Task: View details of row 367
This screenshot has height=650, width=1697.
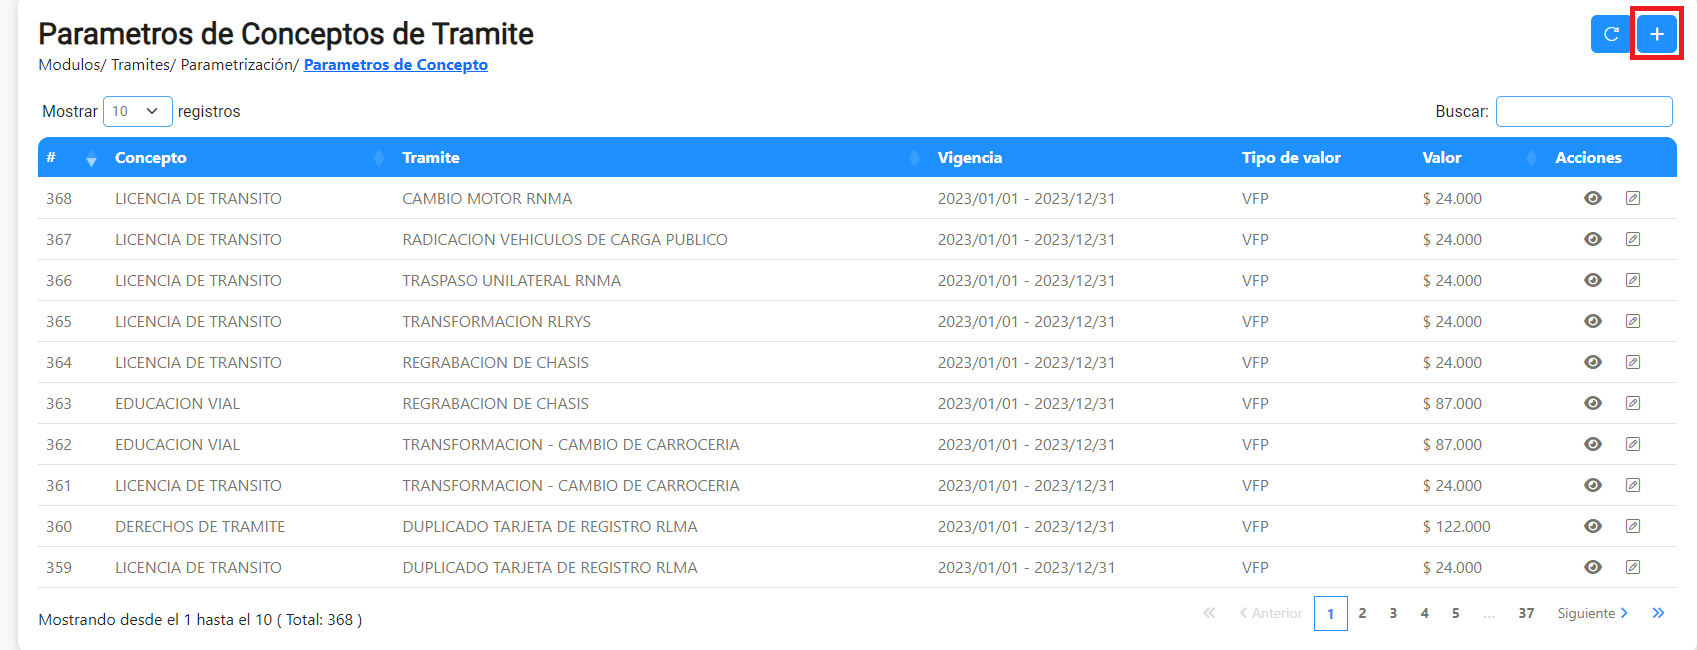Action: (x=1593, y=239)
